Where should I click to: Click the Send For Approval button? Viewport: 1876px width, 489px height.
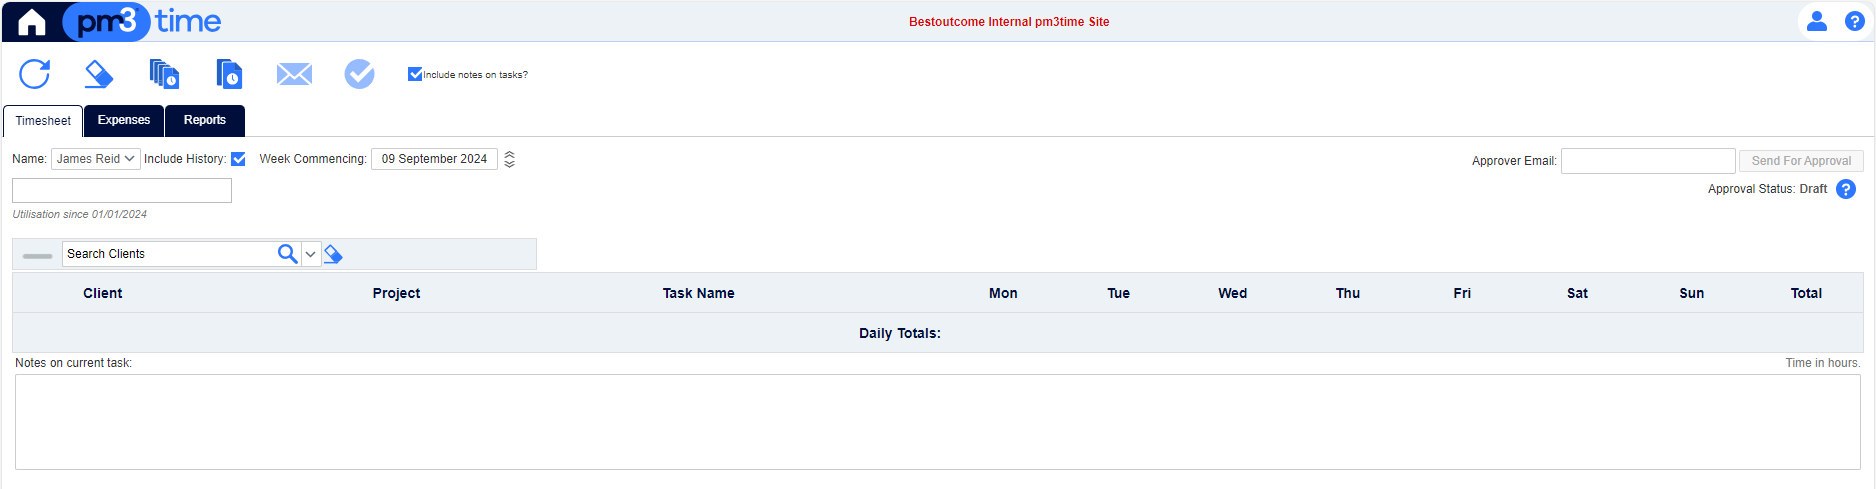(x=1801, y=161)
